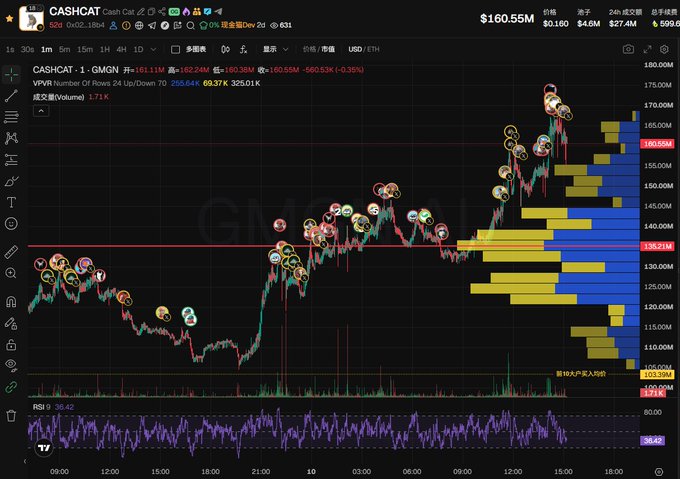Select the ruler measure tool
Screen dimensions: 680x479
pyautogui.click(x=11, y=252)
